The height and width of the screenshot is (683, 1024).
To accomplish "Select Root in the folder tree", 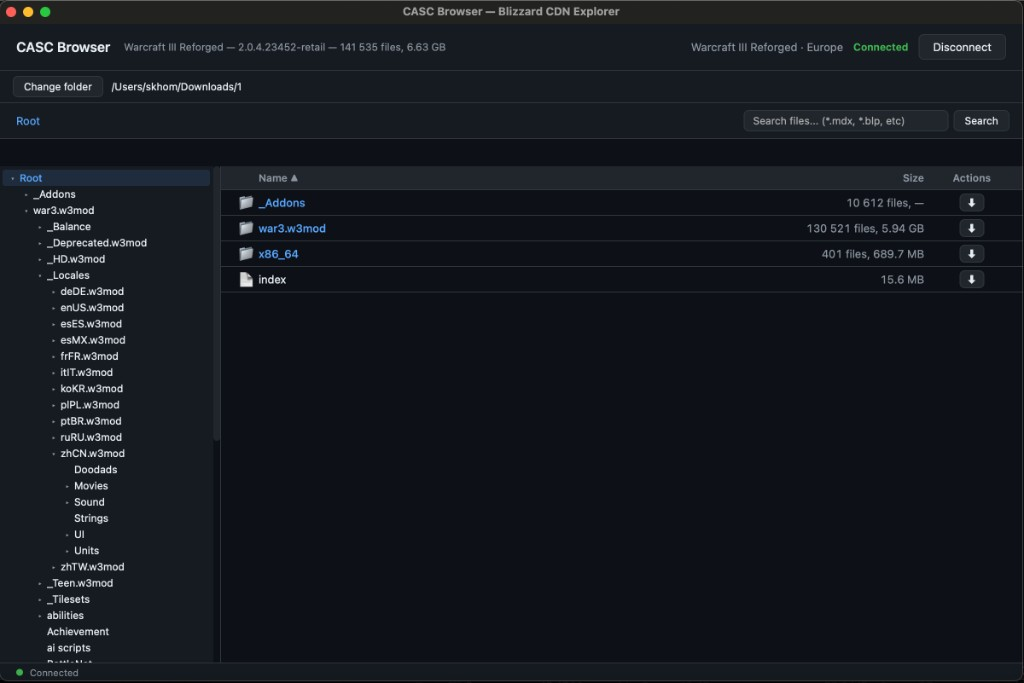I will pos(31,178).
